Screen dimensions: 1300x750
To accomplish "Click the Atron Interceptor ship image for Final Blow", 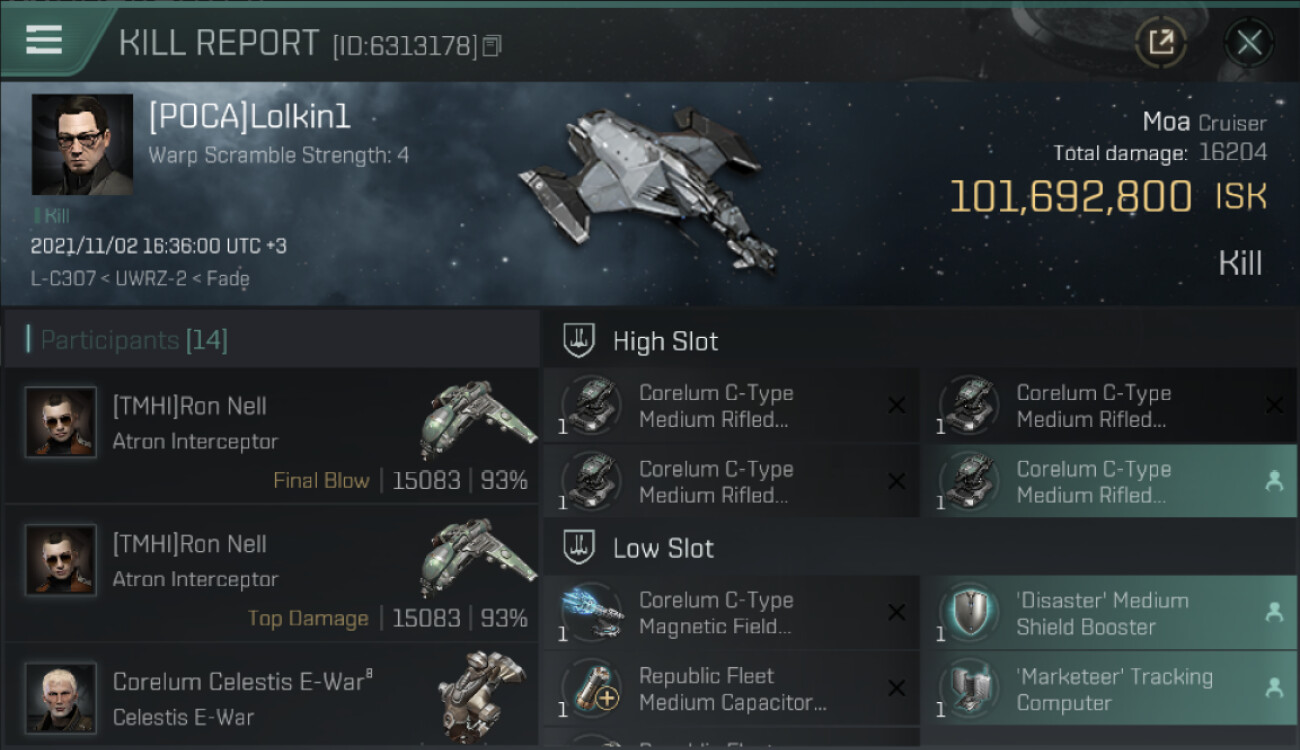I will point(477,418).
